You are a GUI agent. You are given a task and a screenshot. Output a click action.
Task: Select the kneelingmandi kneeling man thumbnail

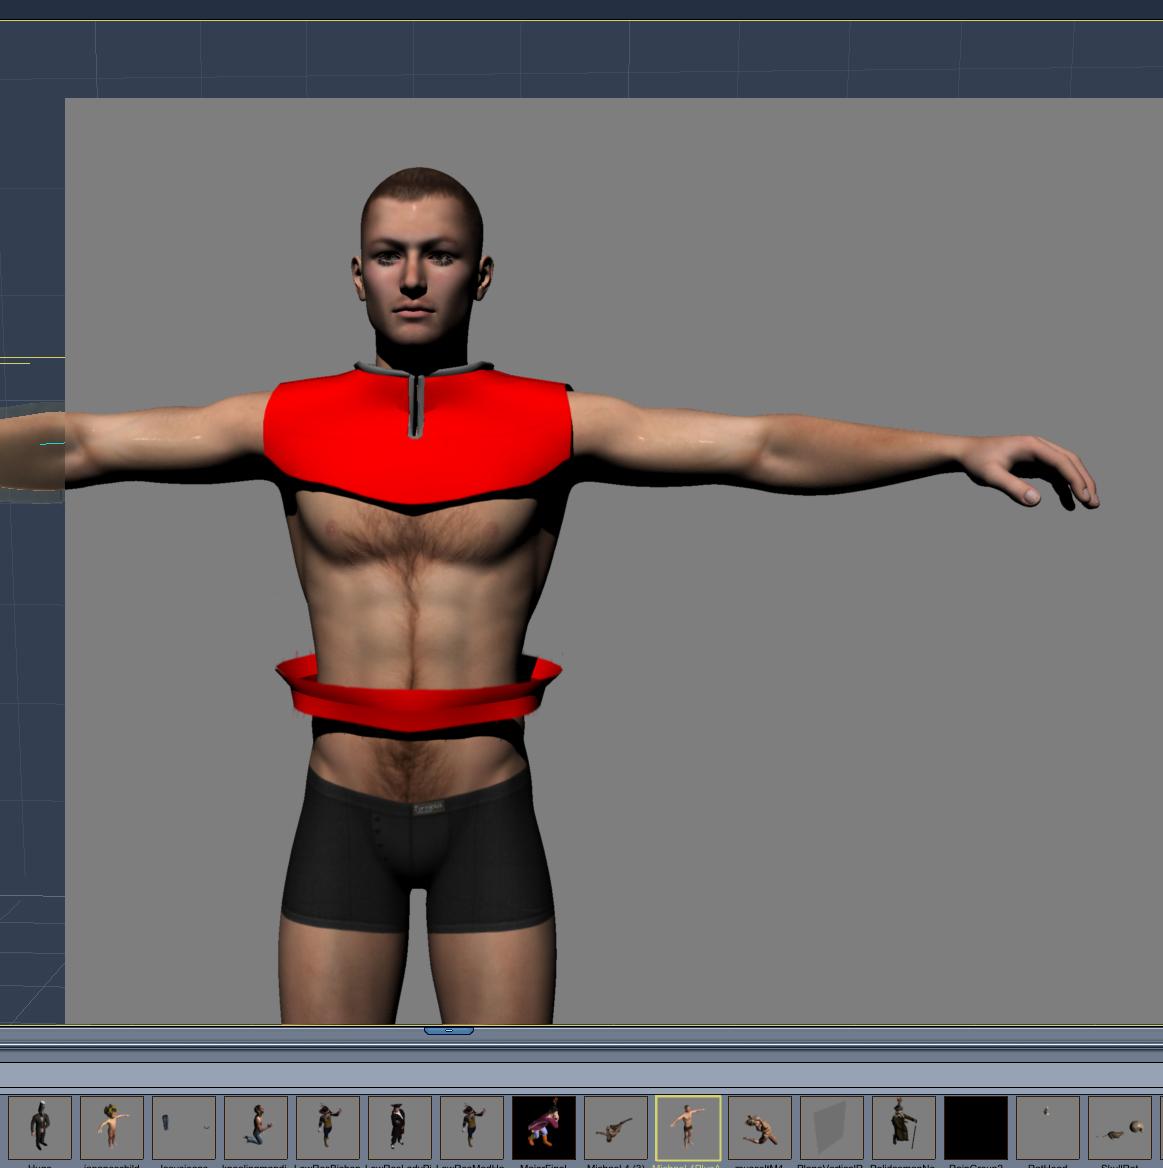[256, 1127]
